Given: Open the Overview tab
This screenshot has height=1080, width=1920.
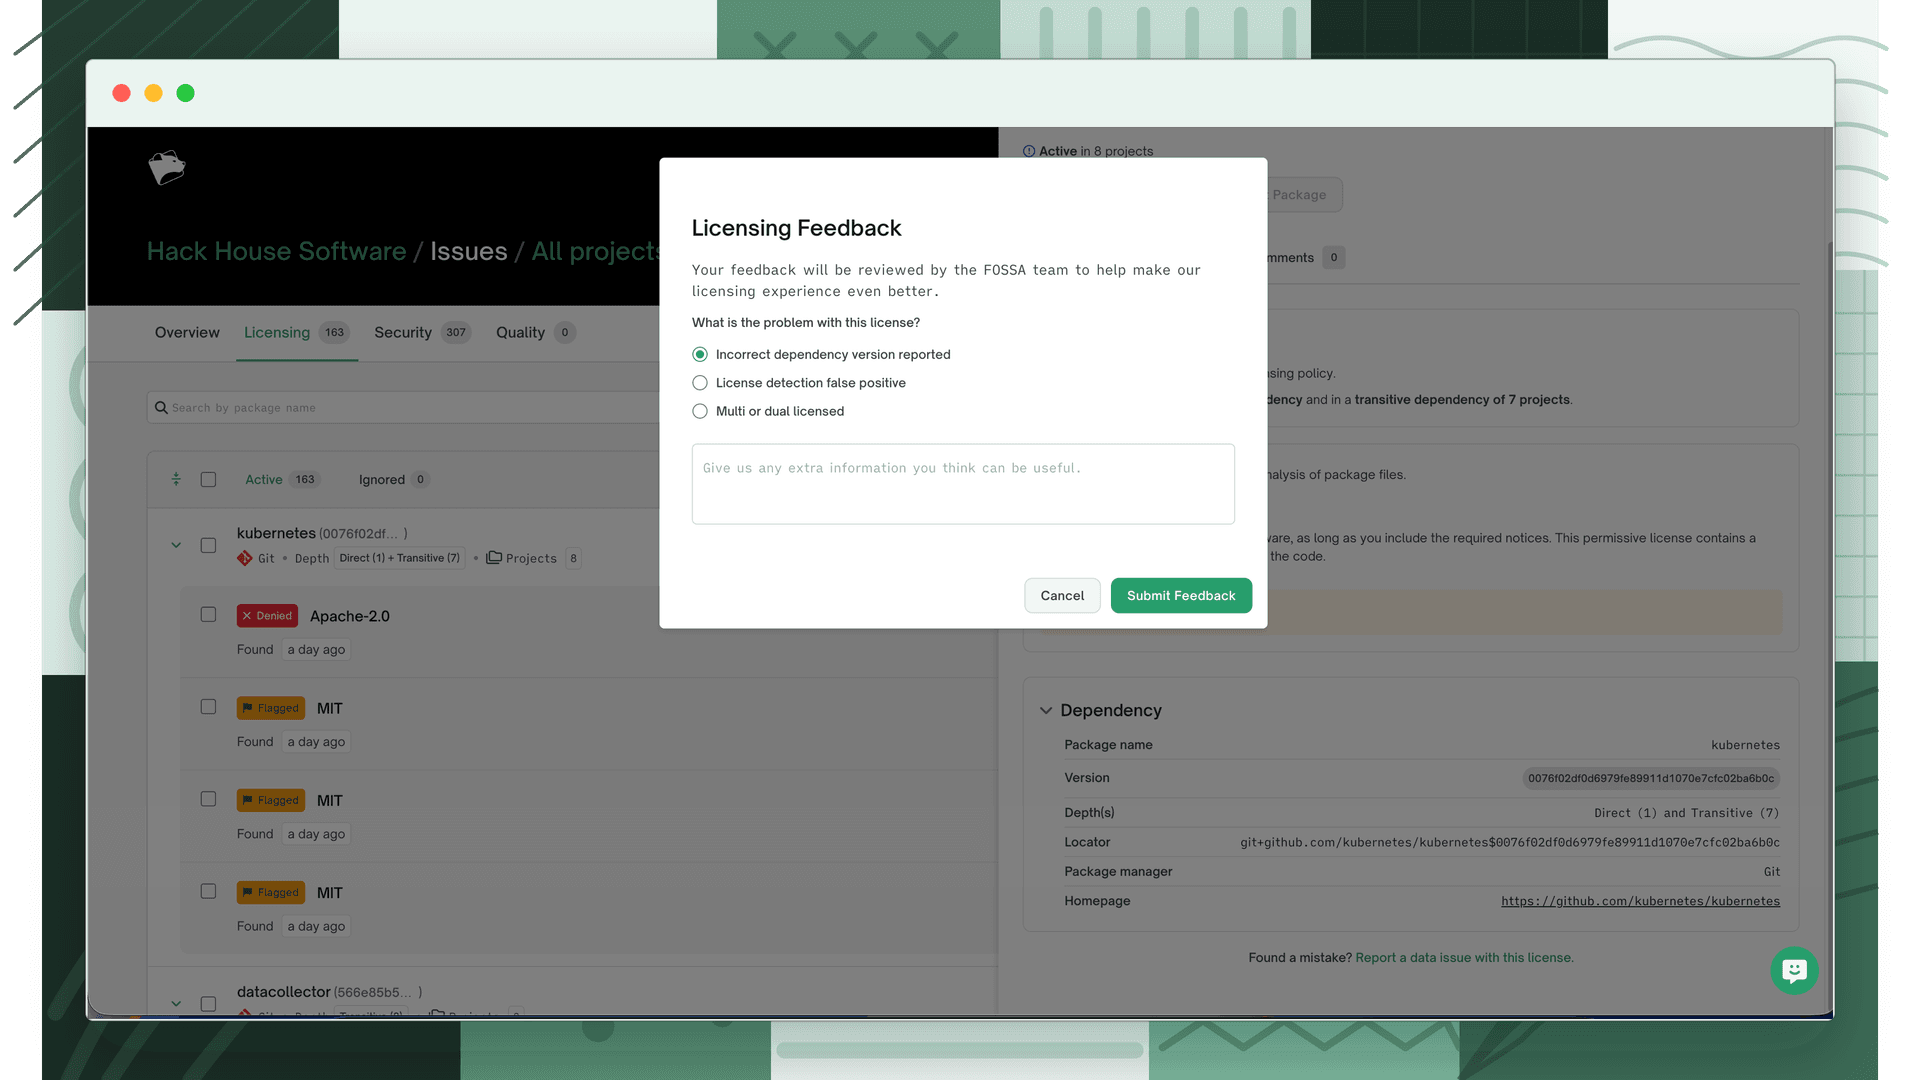Looking at the screenshot, I should 187,332.
